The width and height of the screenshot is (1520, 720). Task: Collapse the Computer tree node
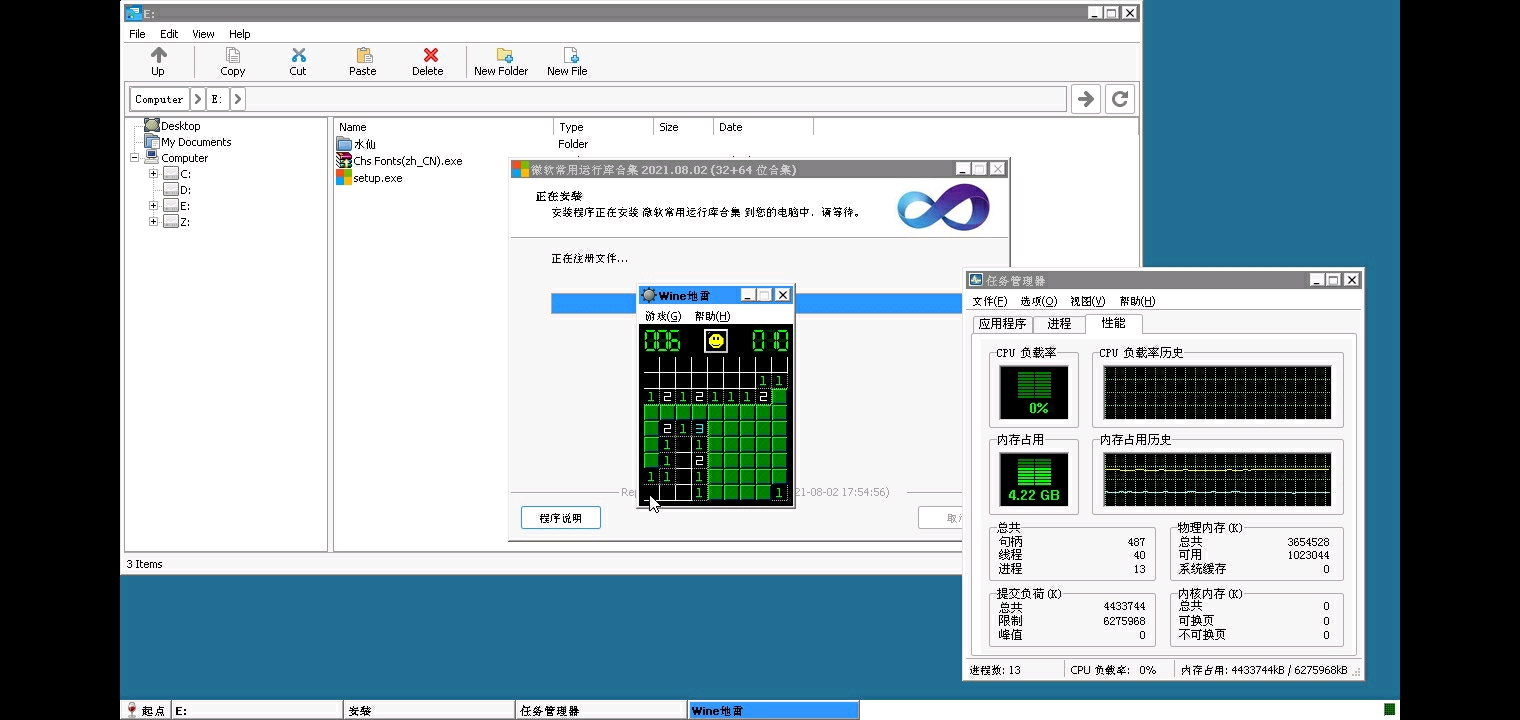(135, 158)
